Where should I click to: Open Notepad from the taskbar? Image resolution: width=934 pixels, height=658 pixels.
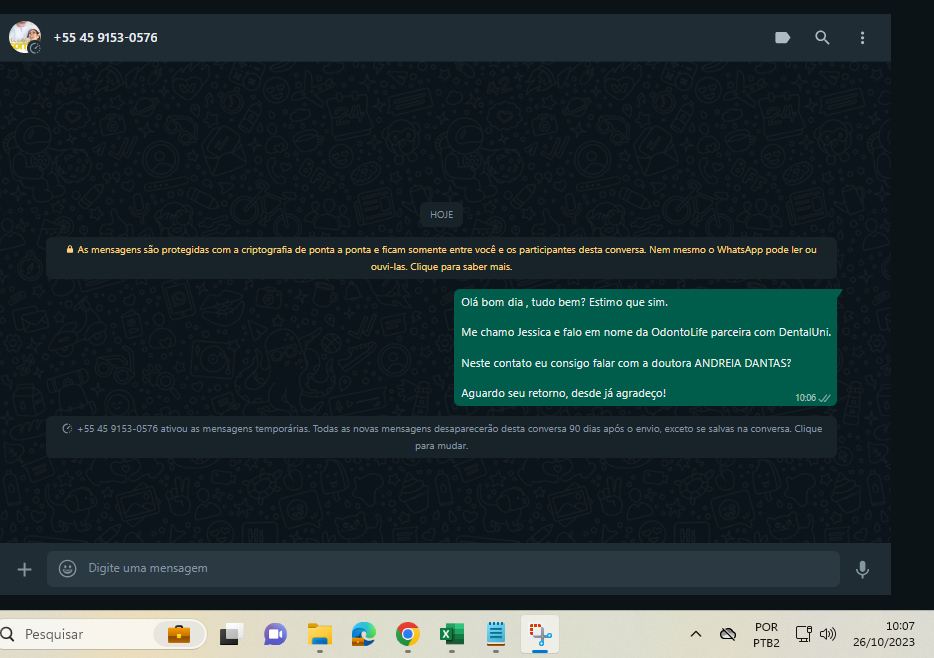click(x=496, y=635)
